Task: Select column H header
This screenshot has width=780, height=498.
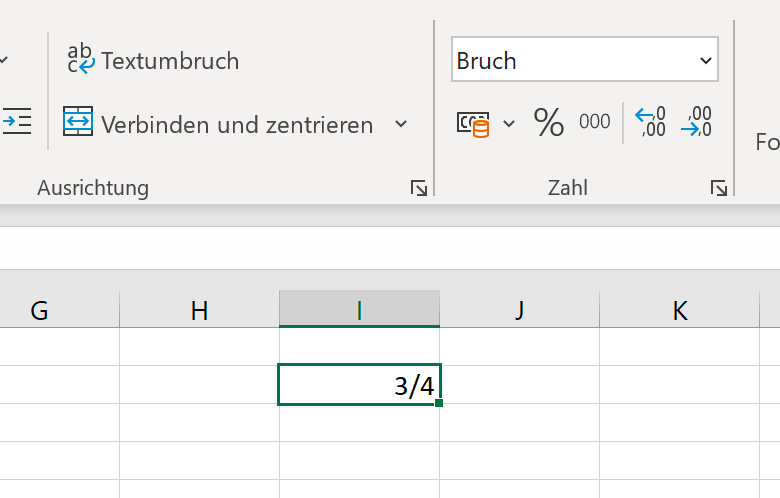Action: (199, 309)
